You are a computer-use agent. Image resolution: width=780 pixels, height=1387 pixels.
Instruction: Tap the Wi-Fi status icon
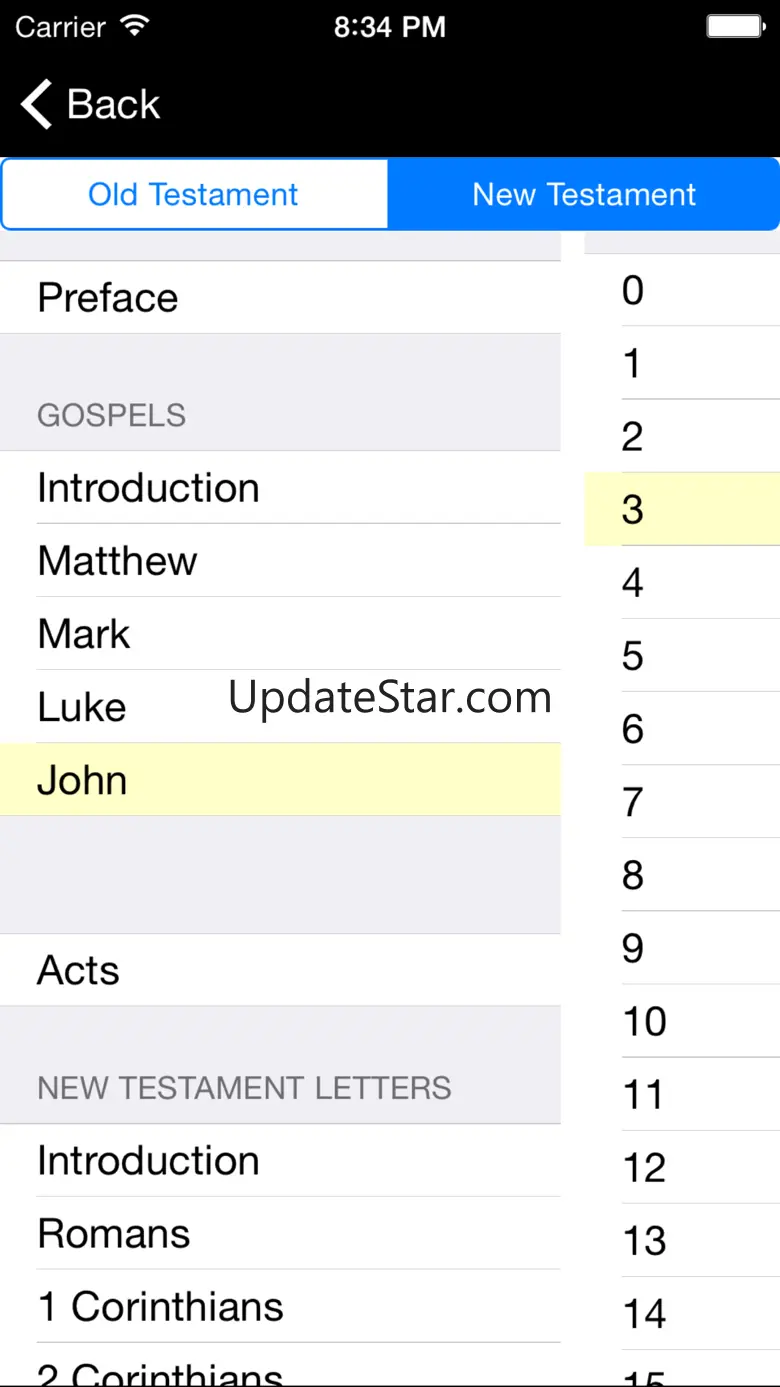(x=133, y=26)
